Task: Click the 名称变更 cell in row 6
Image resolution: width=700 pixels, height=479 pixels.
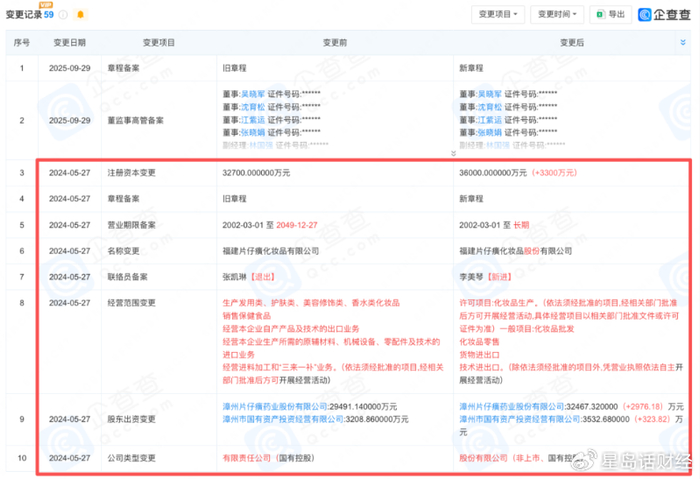Action: coord(124,251)
